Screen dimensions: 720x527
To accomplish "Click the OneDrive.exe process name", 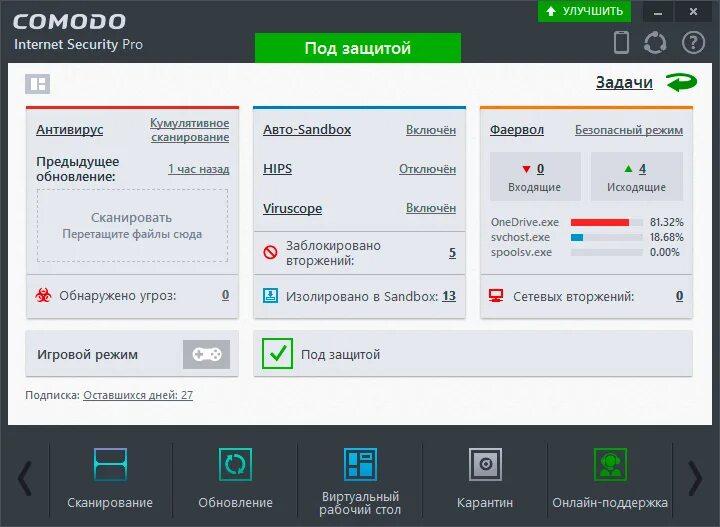I will [x=525, y=222].
